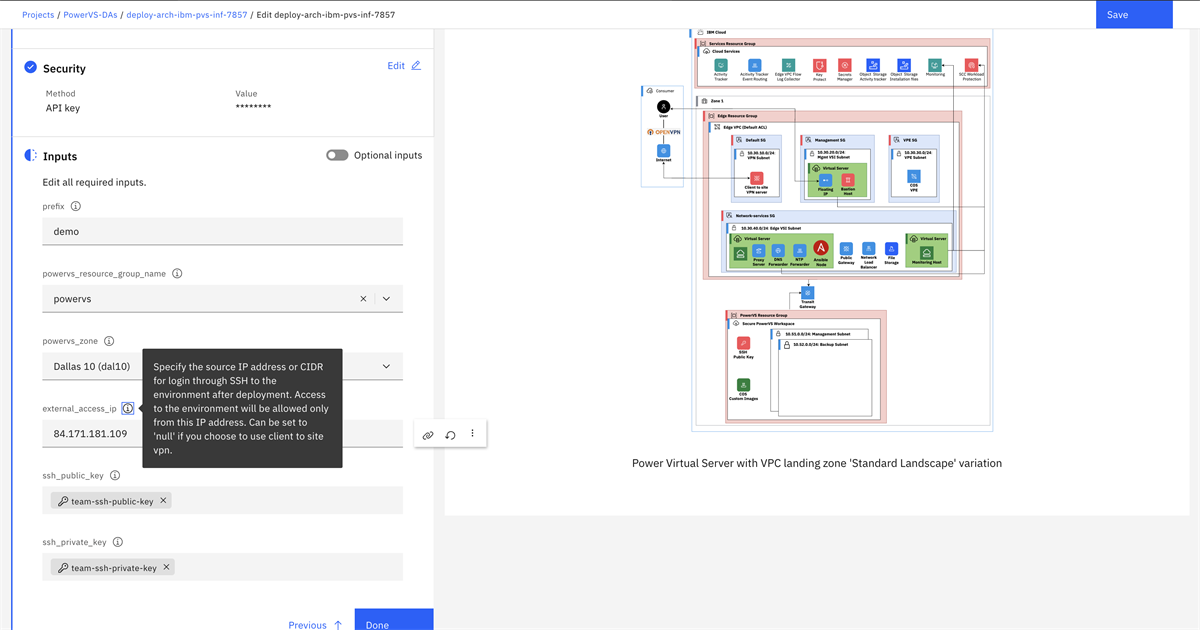Remove the team-ssh-private-key tag
The image size is (1200, 630).
click(x=167, y=567)
